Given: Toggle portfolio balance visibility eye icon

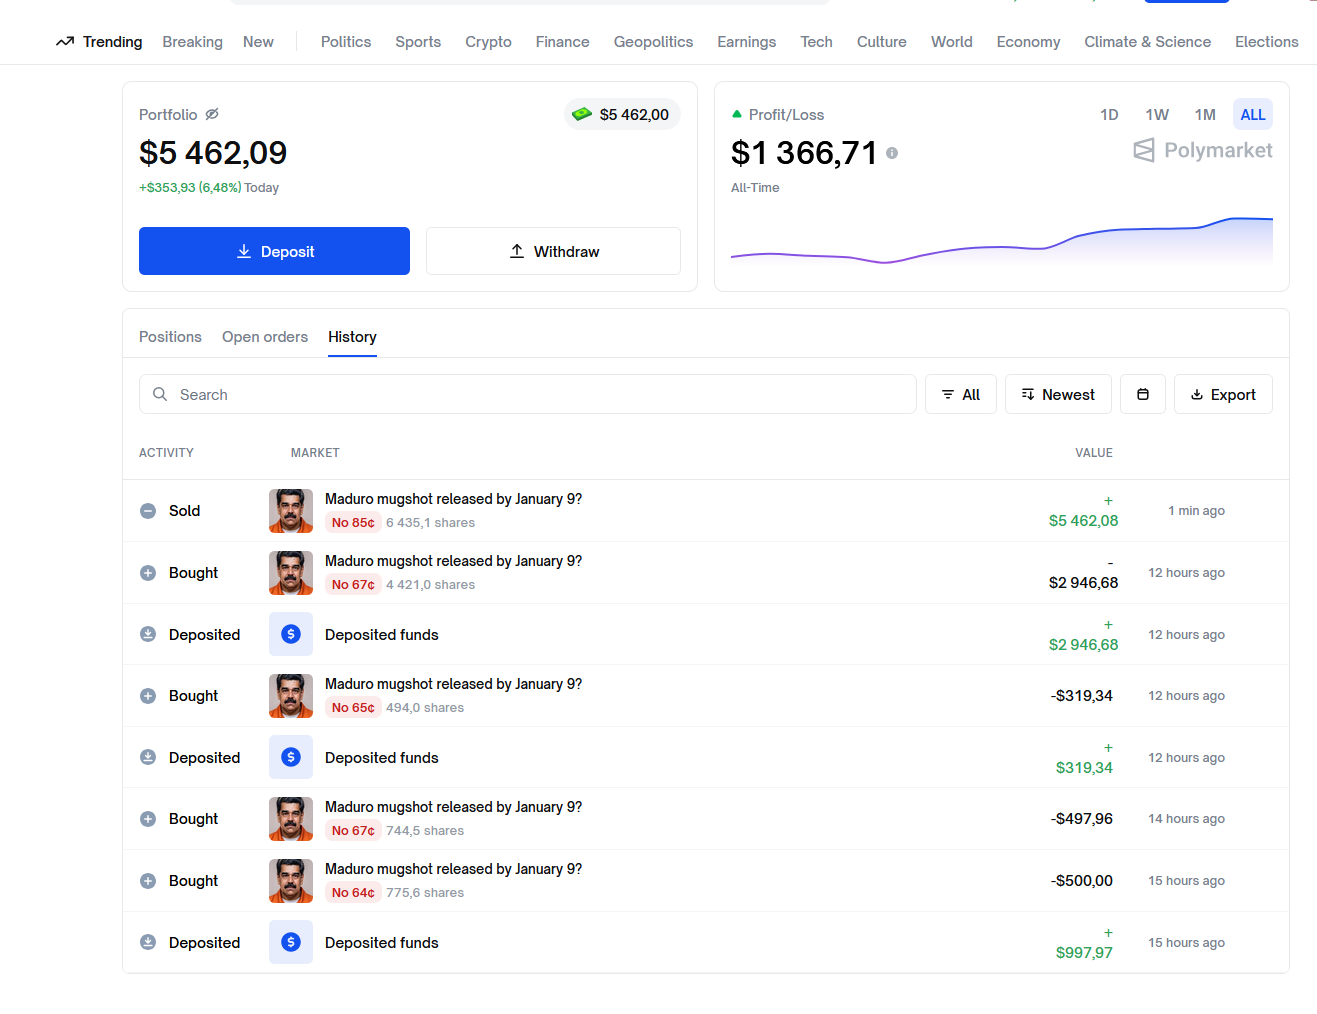Looking at the screenshot, I should [x=212, y=114].
